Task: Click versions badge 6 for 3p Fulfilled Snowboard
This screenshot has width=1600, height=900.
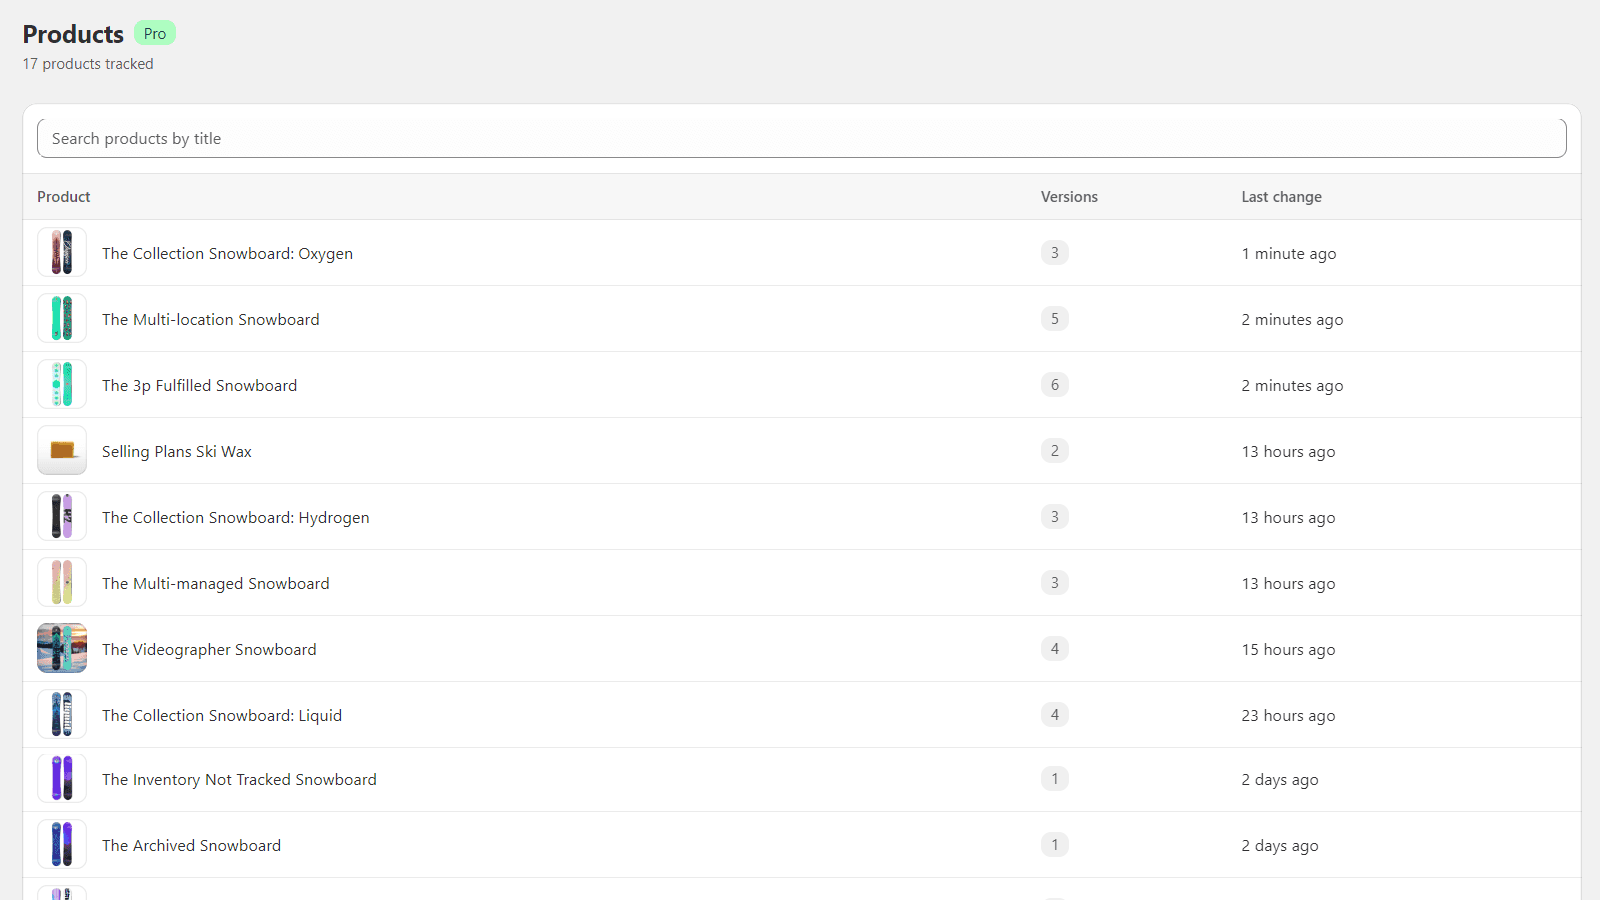Action: click(1054, 384)
